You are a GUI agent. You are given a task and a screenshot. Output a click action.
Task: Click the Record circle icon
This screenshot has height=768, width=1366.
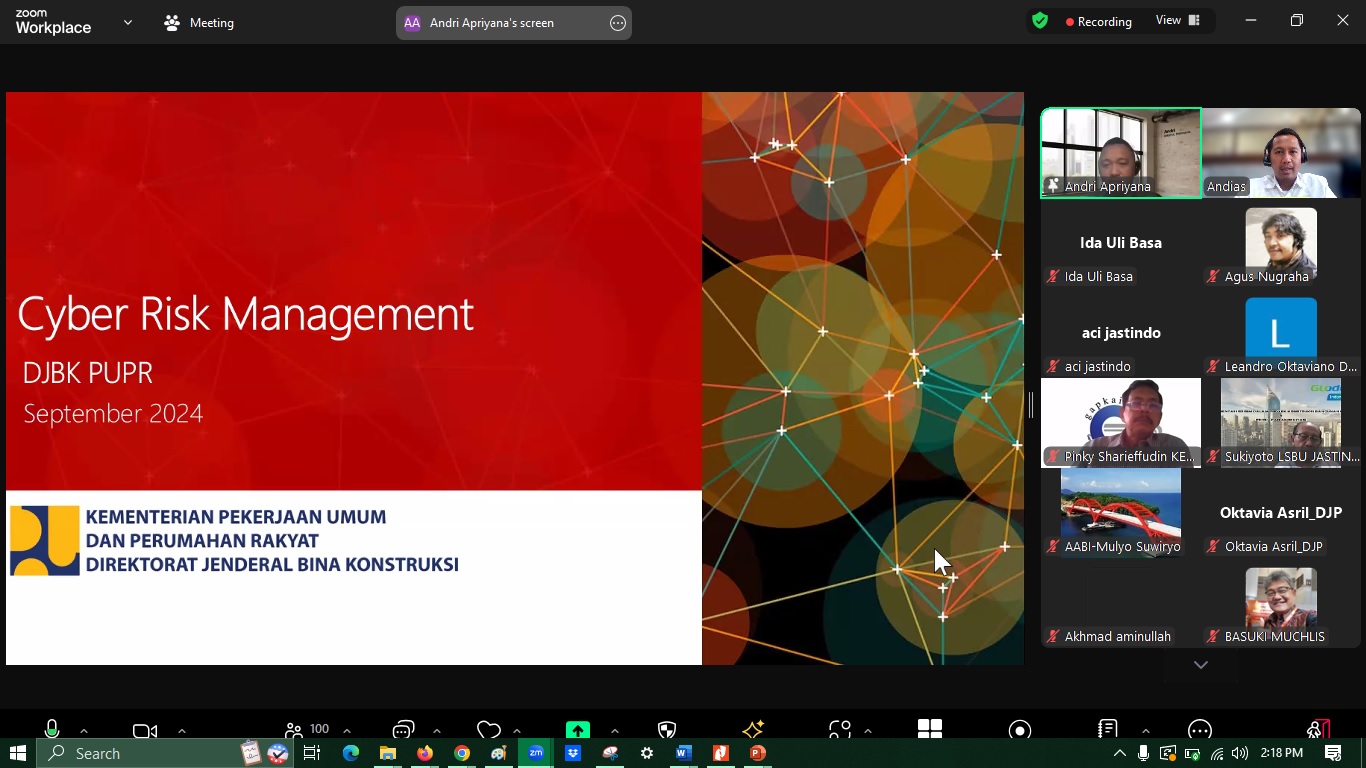click(x=1020, y=730)
